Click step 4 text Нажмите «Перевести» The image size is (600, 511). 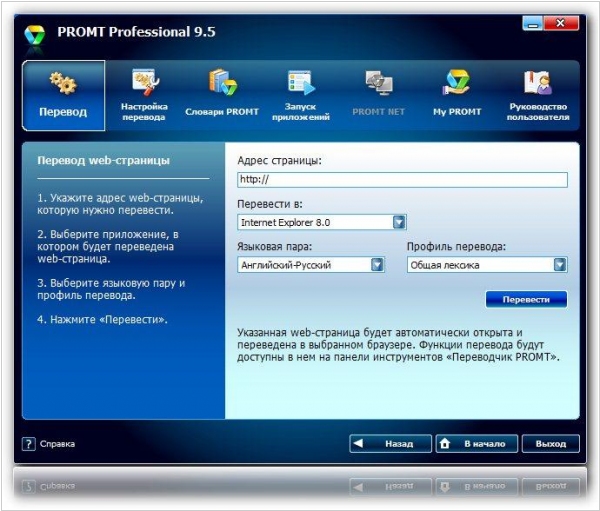103,320
